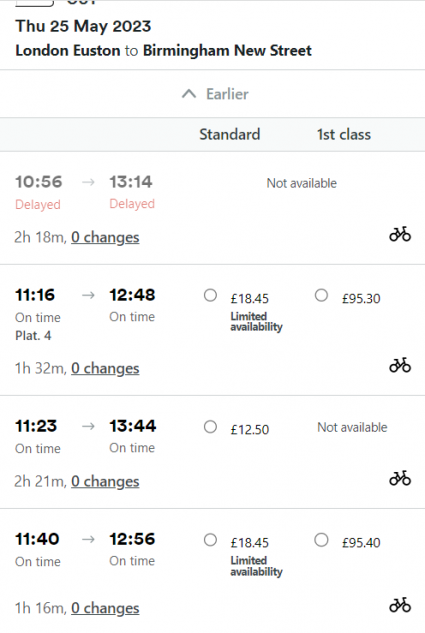
Task: Click the Earlier chevron arrow icon
Action: pos(189,94)
